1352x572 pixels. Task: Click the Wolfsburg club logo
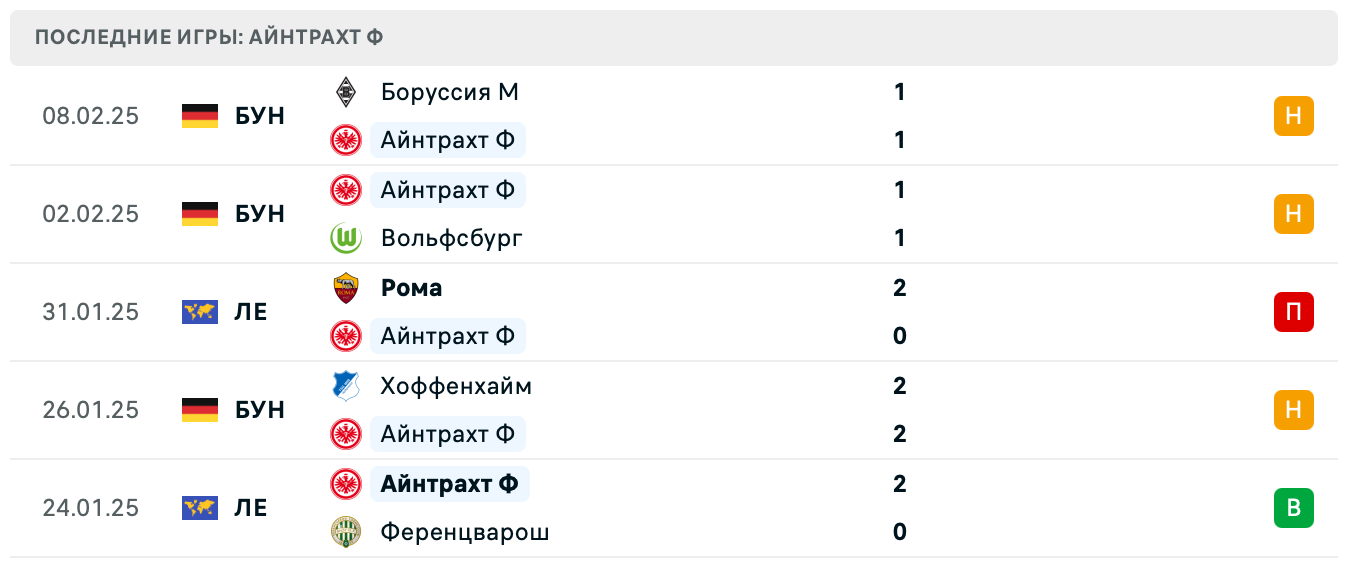(x=346, y=238)
